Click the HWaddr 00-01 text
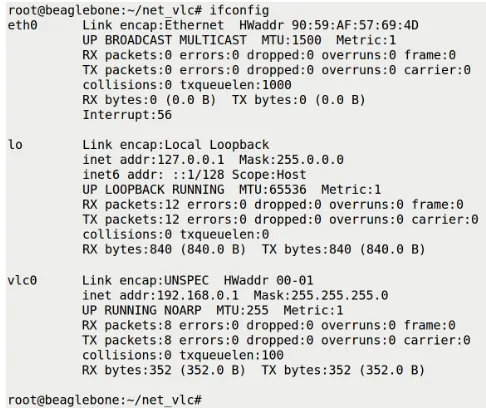Image resolution: width=486 pixels, height=408 pixels. [268, 280]
